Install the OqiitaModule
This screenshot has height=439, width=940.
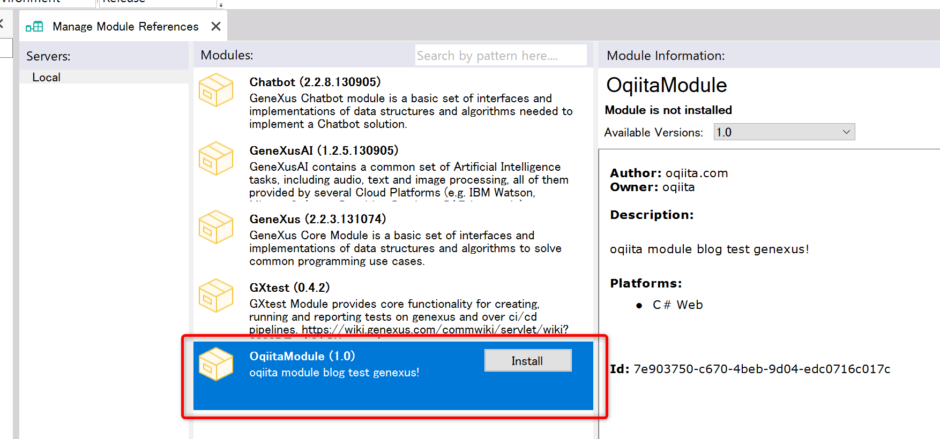click(x=527, y=360)
